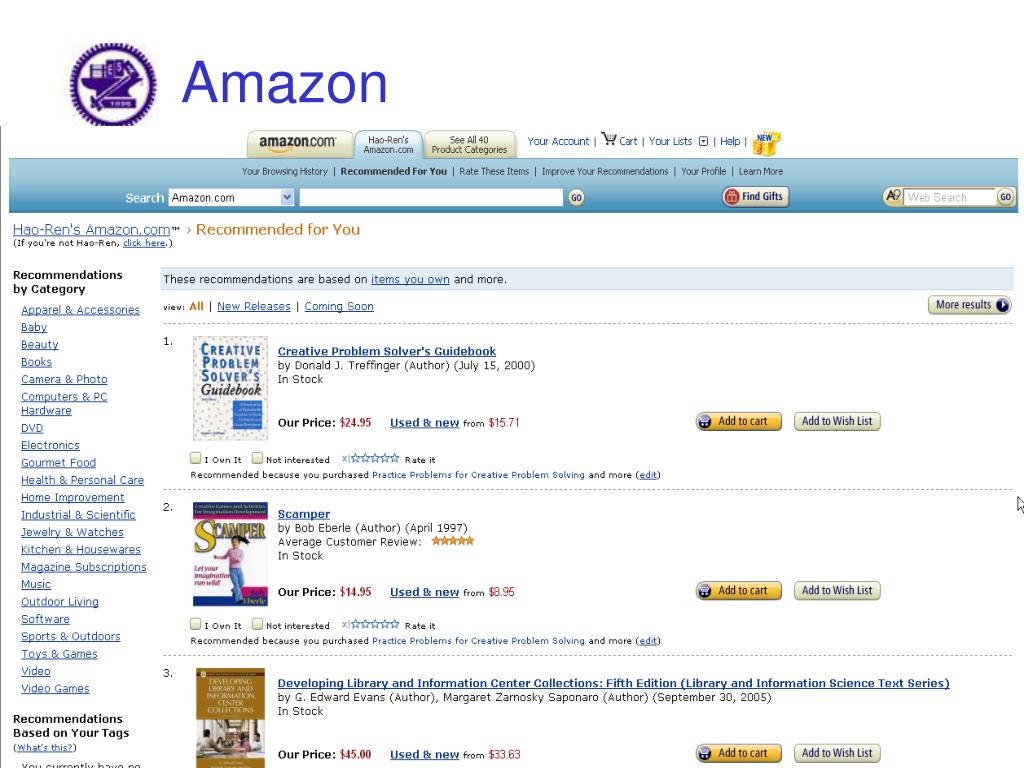Click the Find Gifts button
Viewport: 1024px width, 768px height.
756,196
